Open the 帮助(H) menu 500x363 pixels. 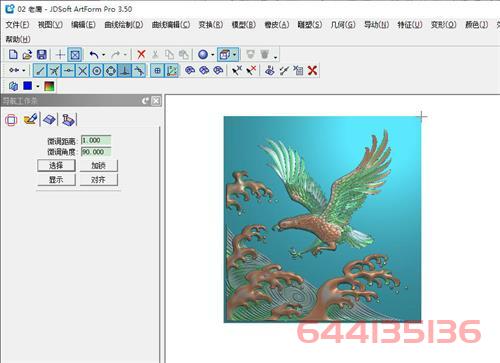18,39
